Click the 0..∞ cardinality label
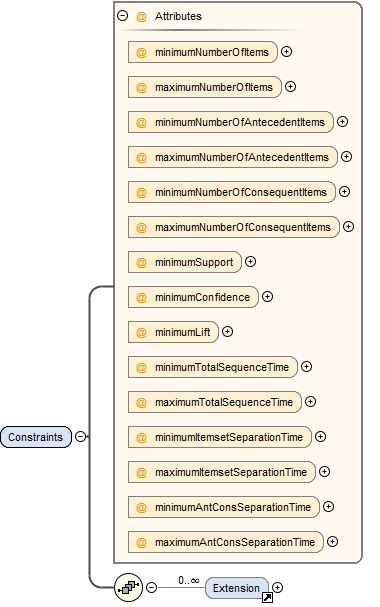The height and width of the screenshot is (607, 380). pos(189,580)
